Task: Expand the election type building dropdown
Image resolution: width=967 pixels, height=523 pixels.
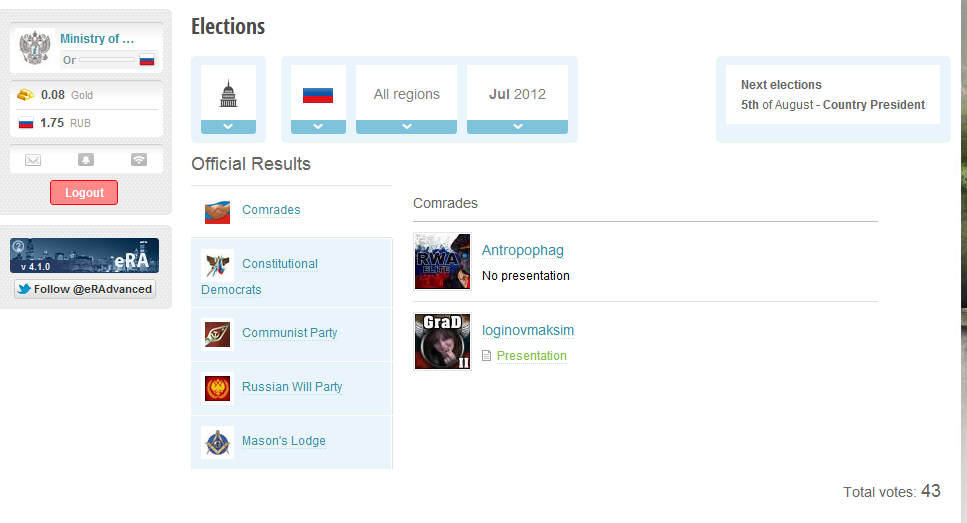Action: [x=228, y=127]
